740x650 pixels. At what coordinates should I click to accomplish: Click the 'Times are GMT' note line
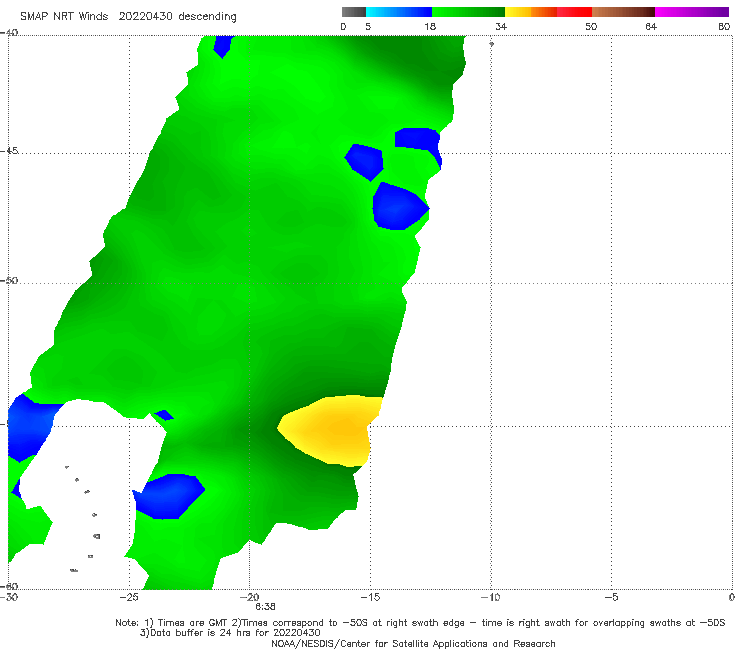420,623
